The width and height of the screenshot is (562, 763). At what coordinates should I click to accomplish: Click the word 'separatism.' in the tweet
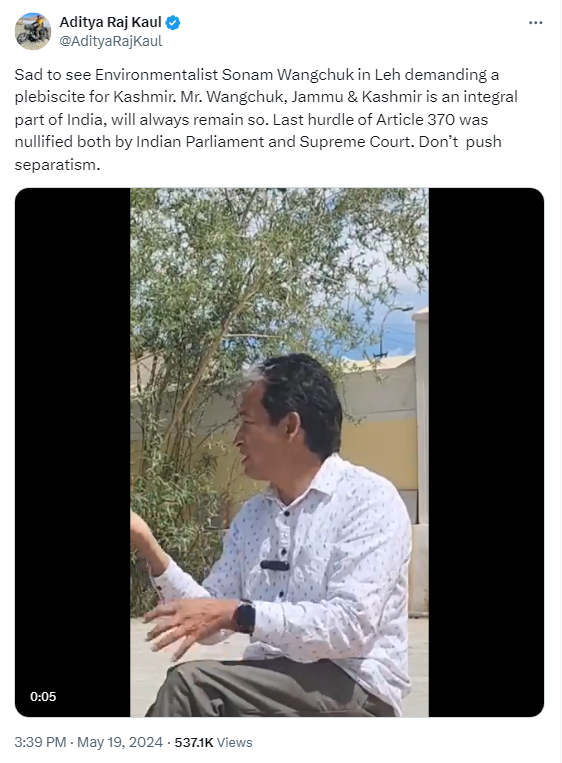57,164
